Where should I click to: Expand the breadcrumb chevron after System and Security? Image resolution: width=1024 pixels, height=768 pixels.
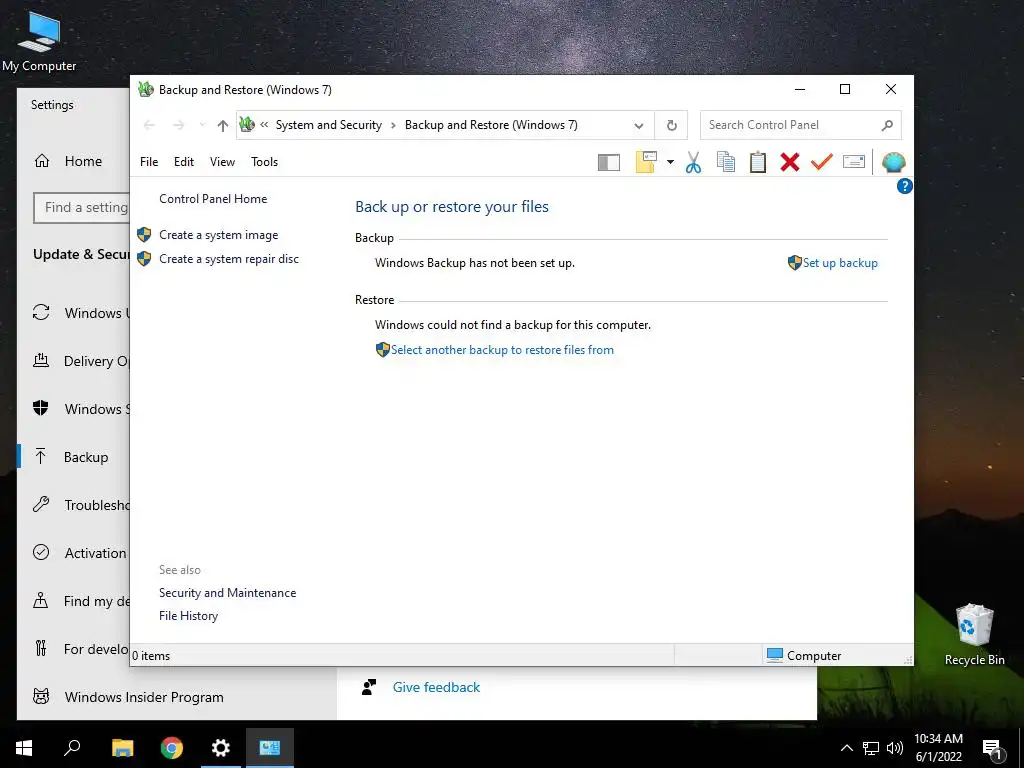tap(393, 125)
